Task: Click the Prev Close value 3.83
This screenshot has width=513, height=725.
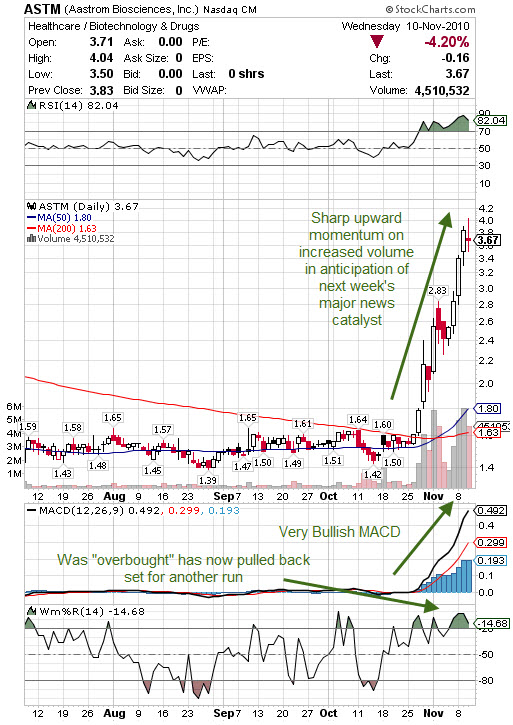Action: coord(101,90)
